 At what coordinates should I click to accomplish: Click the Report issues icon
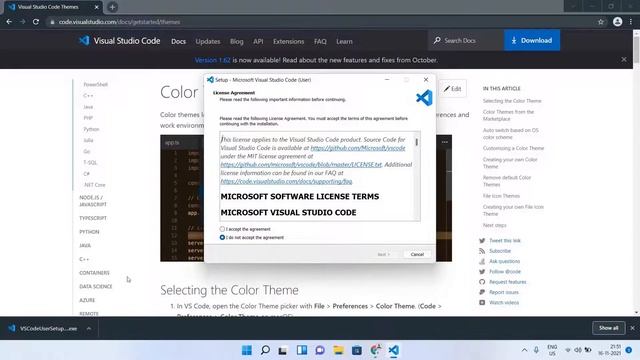pyautogui.click(x=482, y=292)
